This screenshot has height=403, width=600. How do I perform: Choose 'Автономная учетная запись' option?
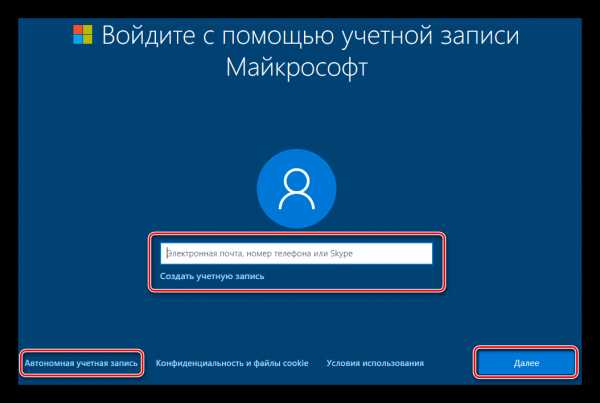(81, 363)
